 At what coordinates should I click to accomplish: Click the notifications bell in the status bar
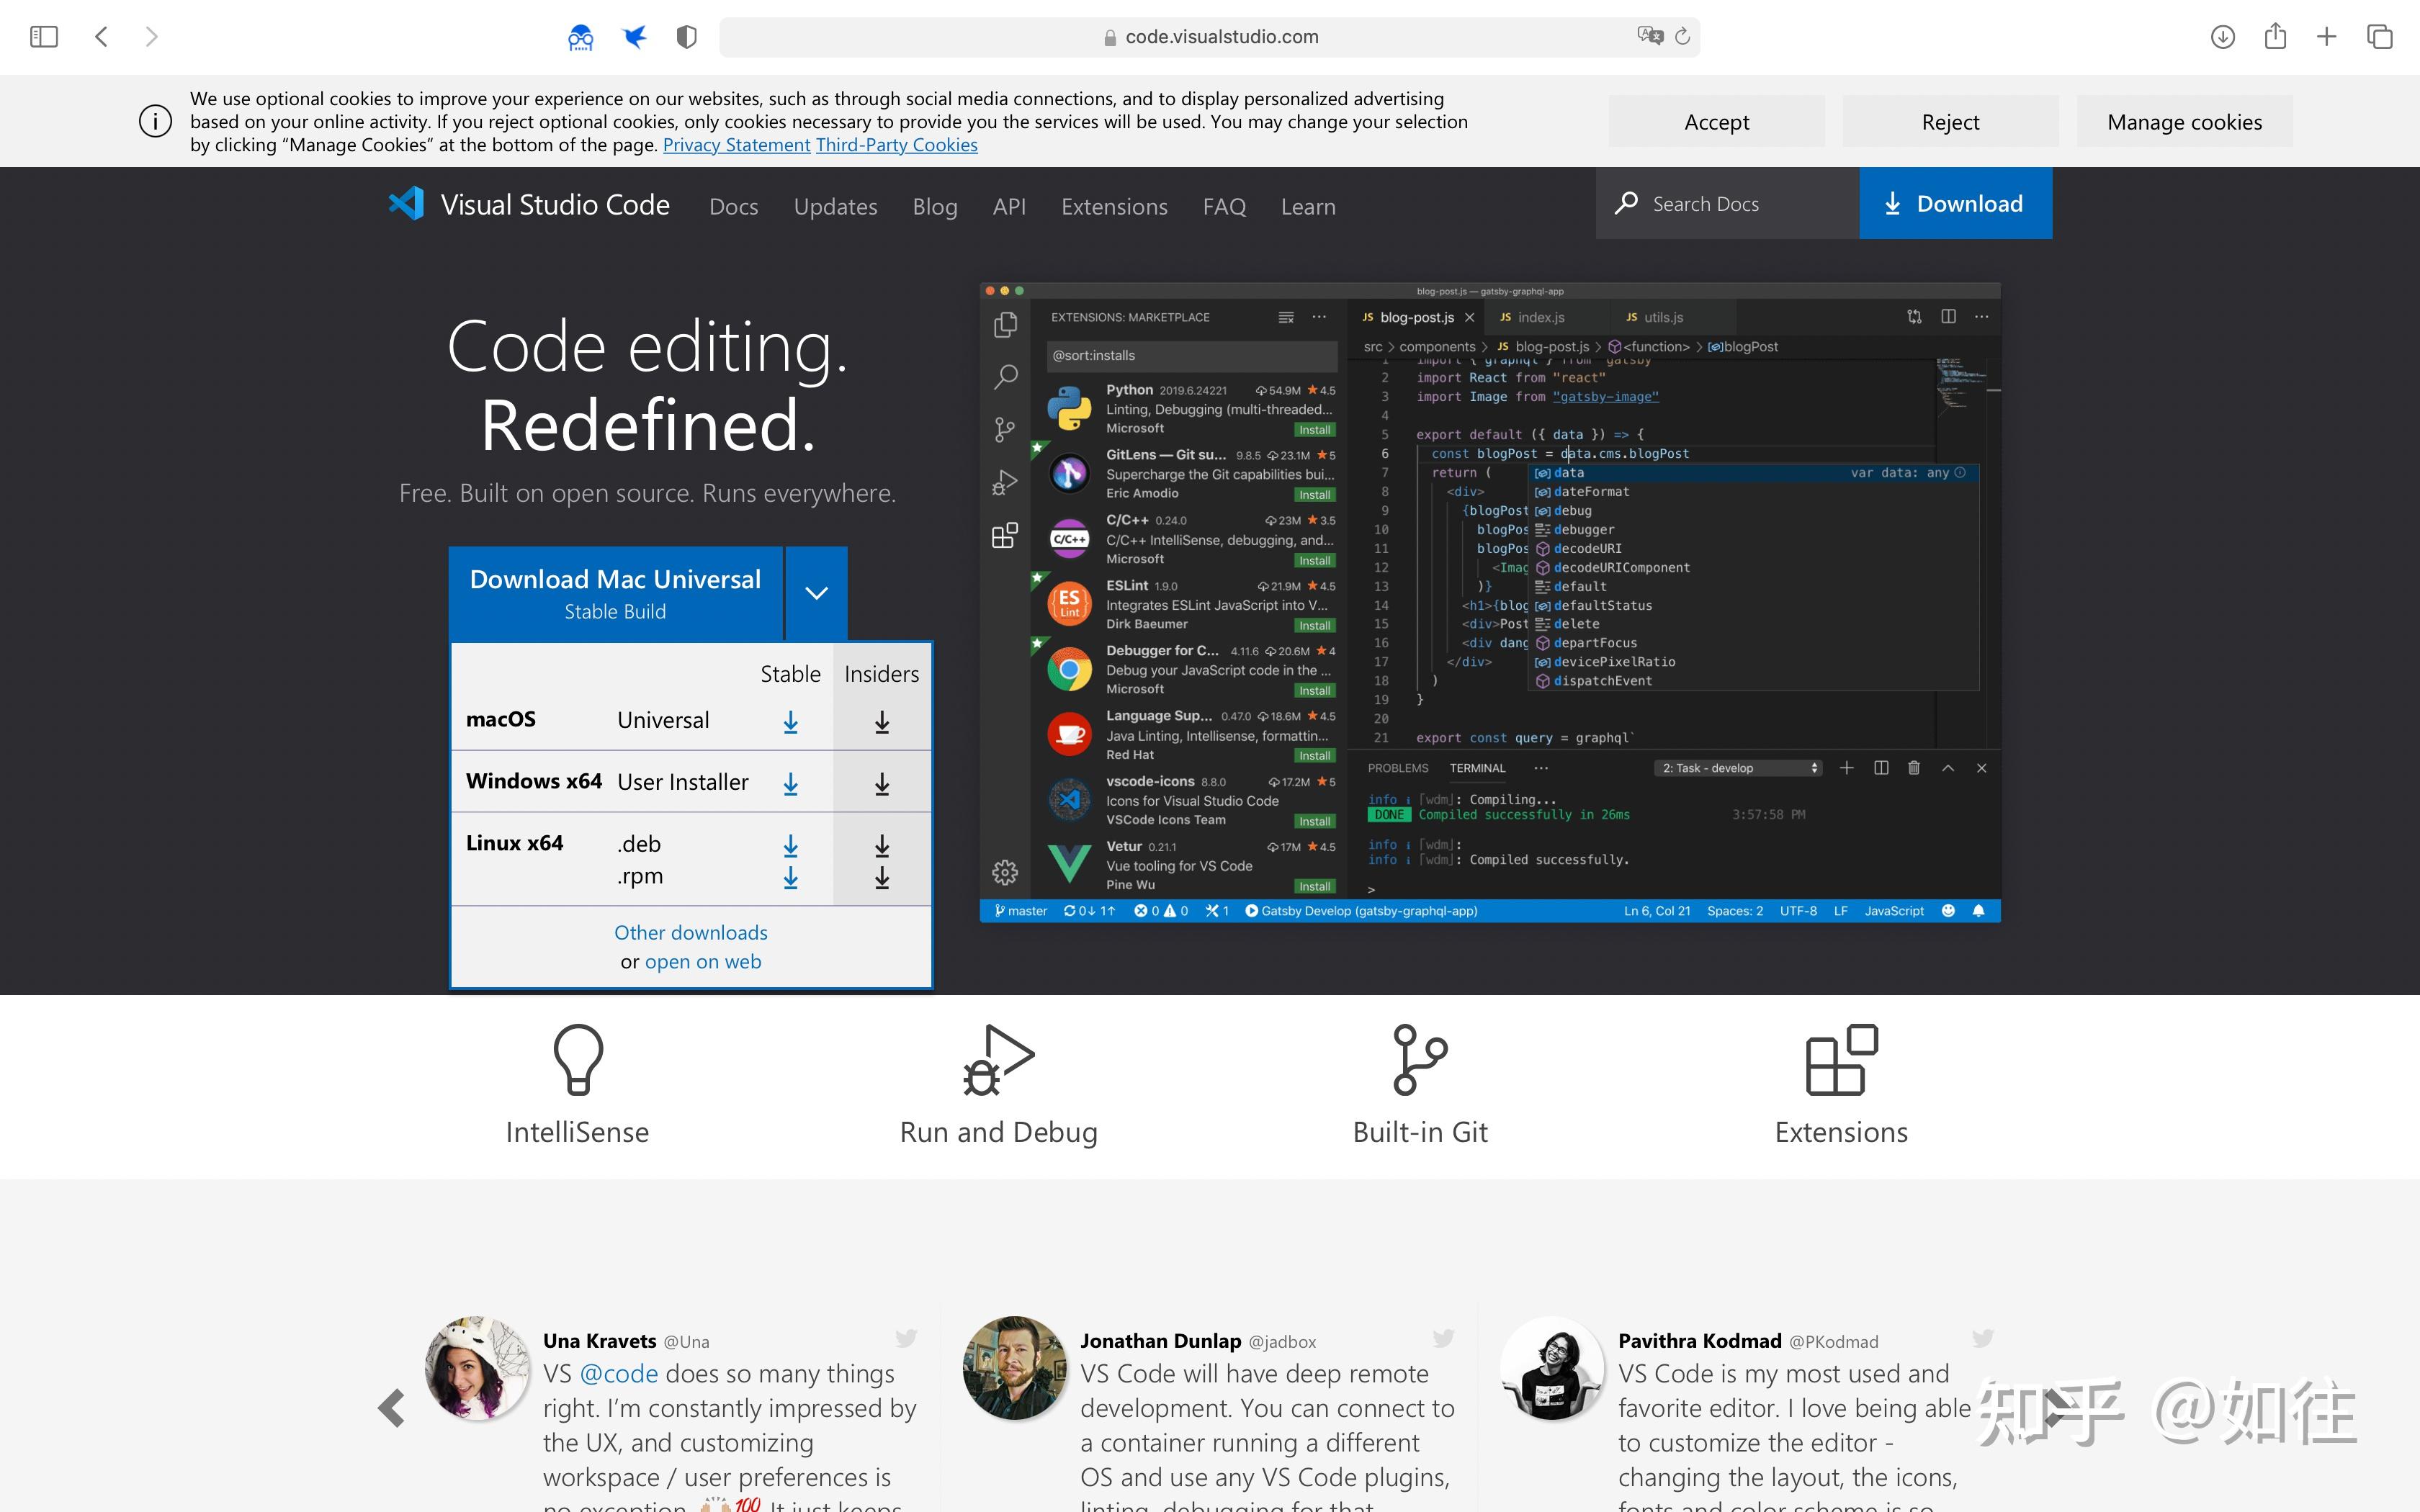[1978, 910]
